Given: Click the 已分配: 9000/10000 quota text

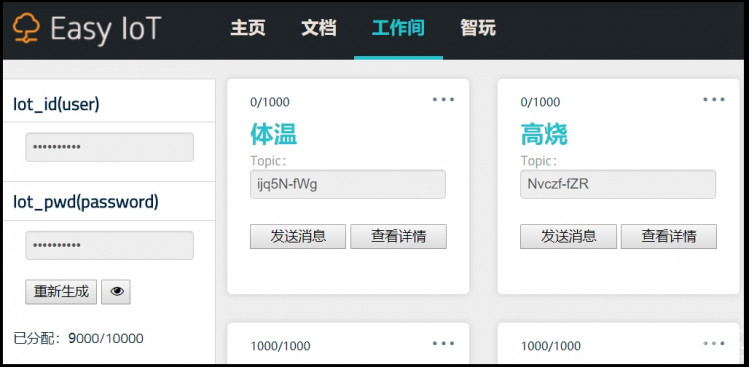Looking at the screenshot, I should pos(78,339).
